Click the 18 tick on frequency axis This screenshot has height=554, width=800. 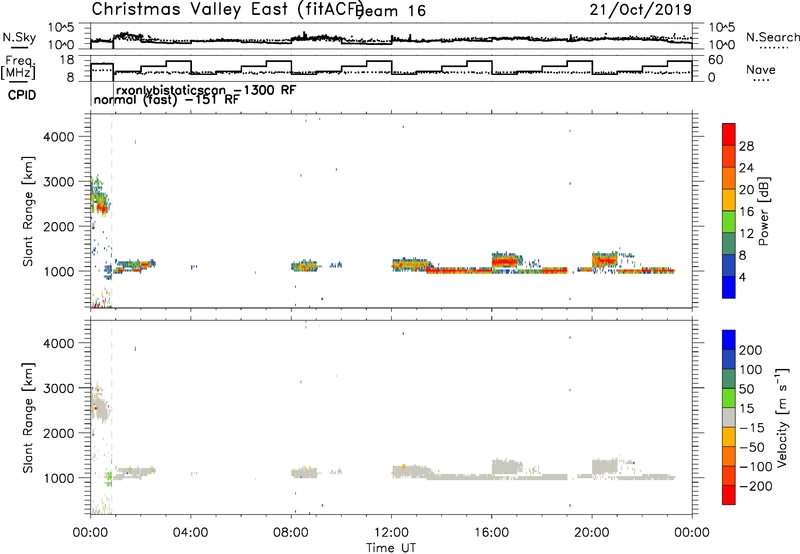coord(67,59)
